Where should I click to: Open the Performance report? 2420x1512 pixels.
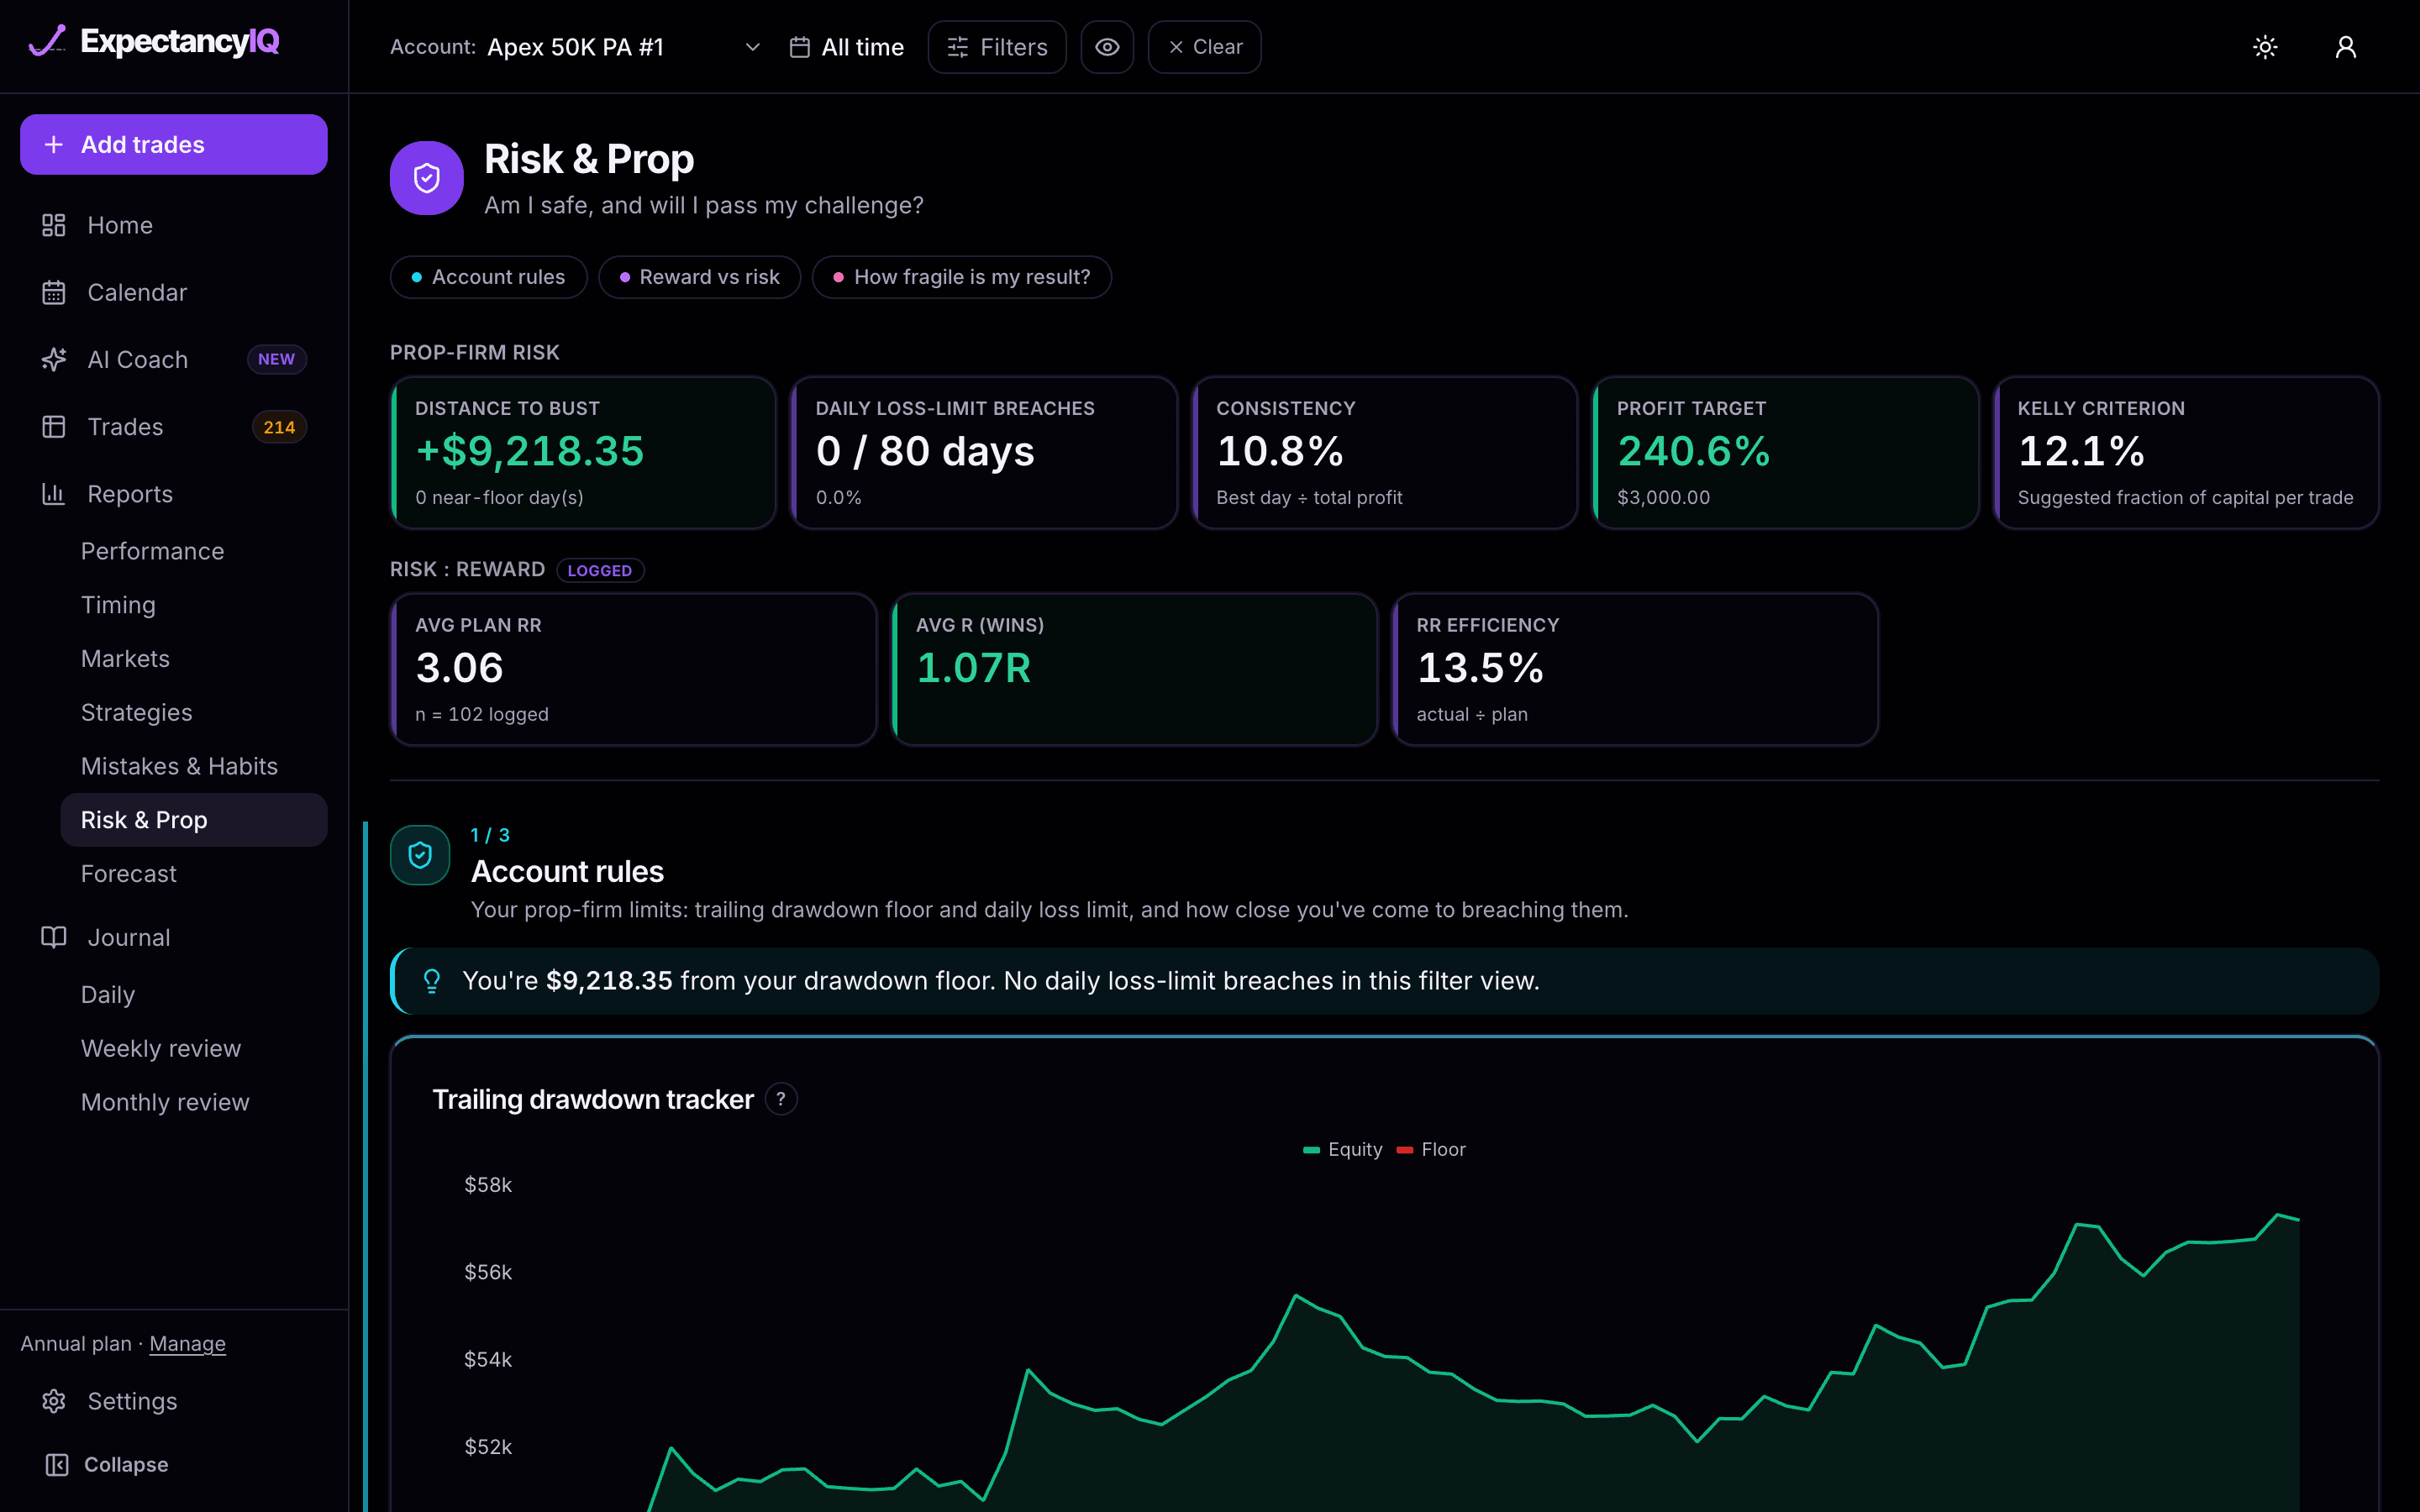152,551
